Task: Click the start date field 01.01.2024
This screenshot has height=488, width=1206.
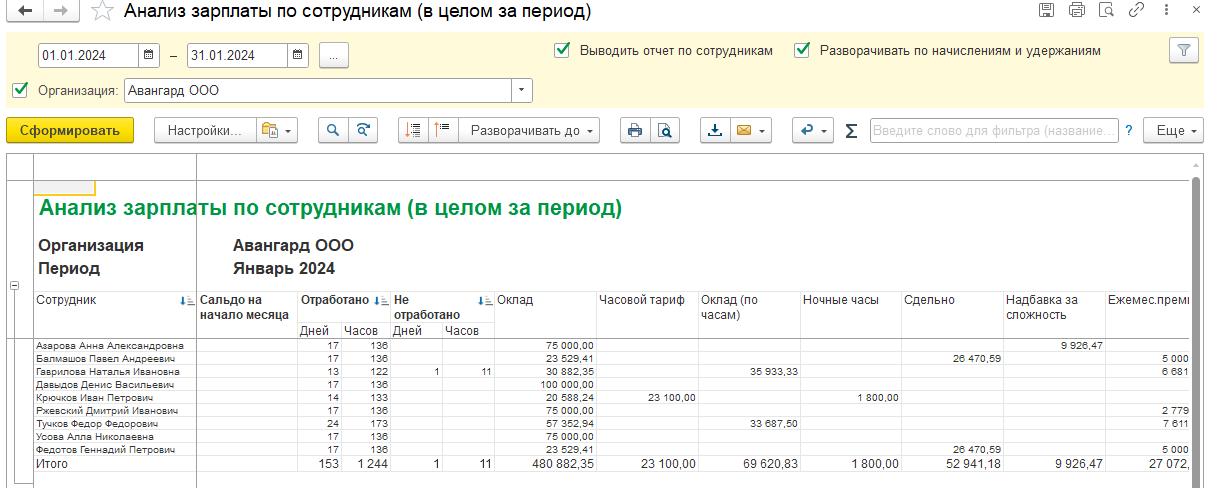Action: 88,55
